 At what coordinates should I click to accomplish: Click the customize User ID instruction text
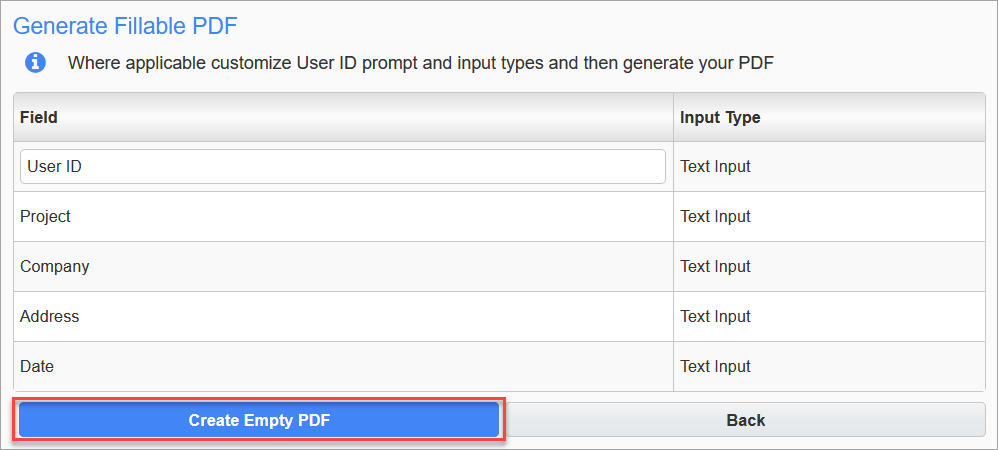(420, 63)
